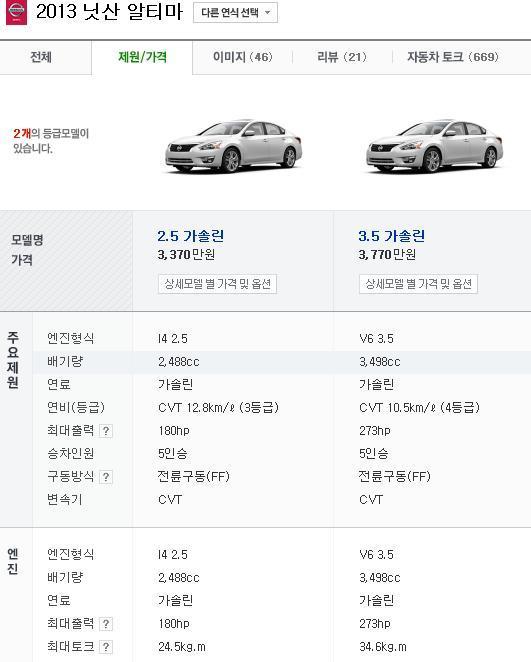Click help icon beside 최대토크
Image resolution: width=531 pixels, height=662 pixels.
[x=106, y=647]
